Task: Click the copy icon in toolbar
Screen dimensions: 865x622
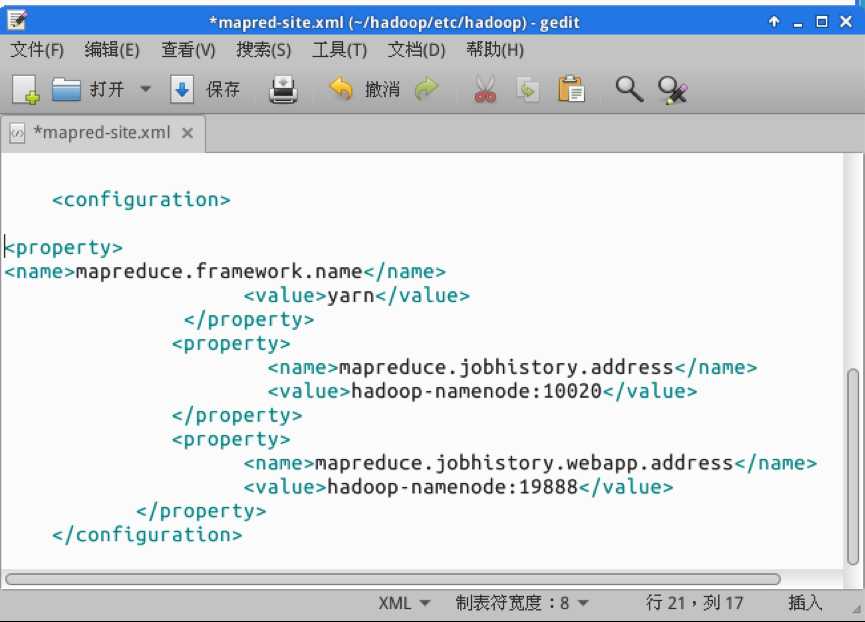Action: coord(528,89)
